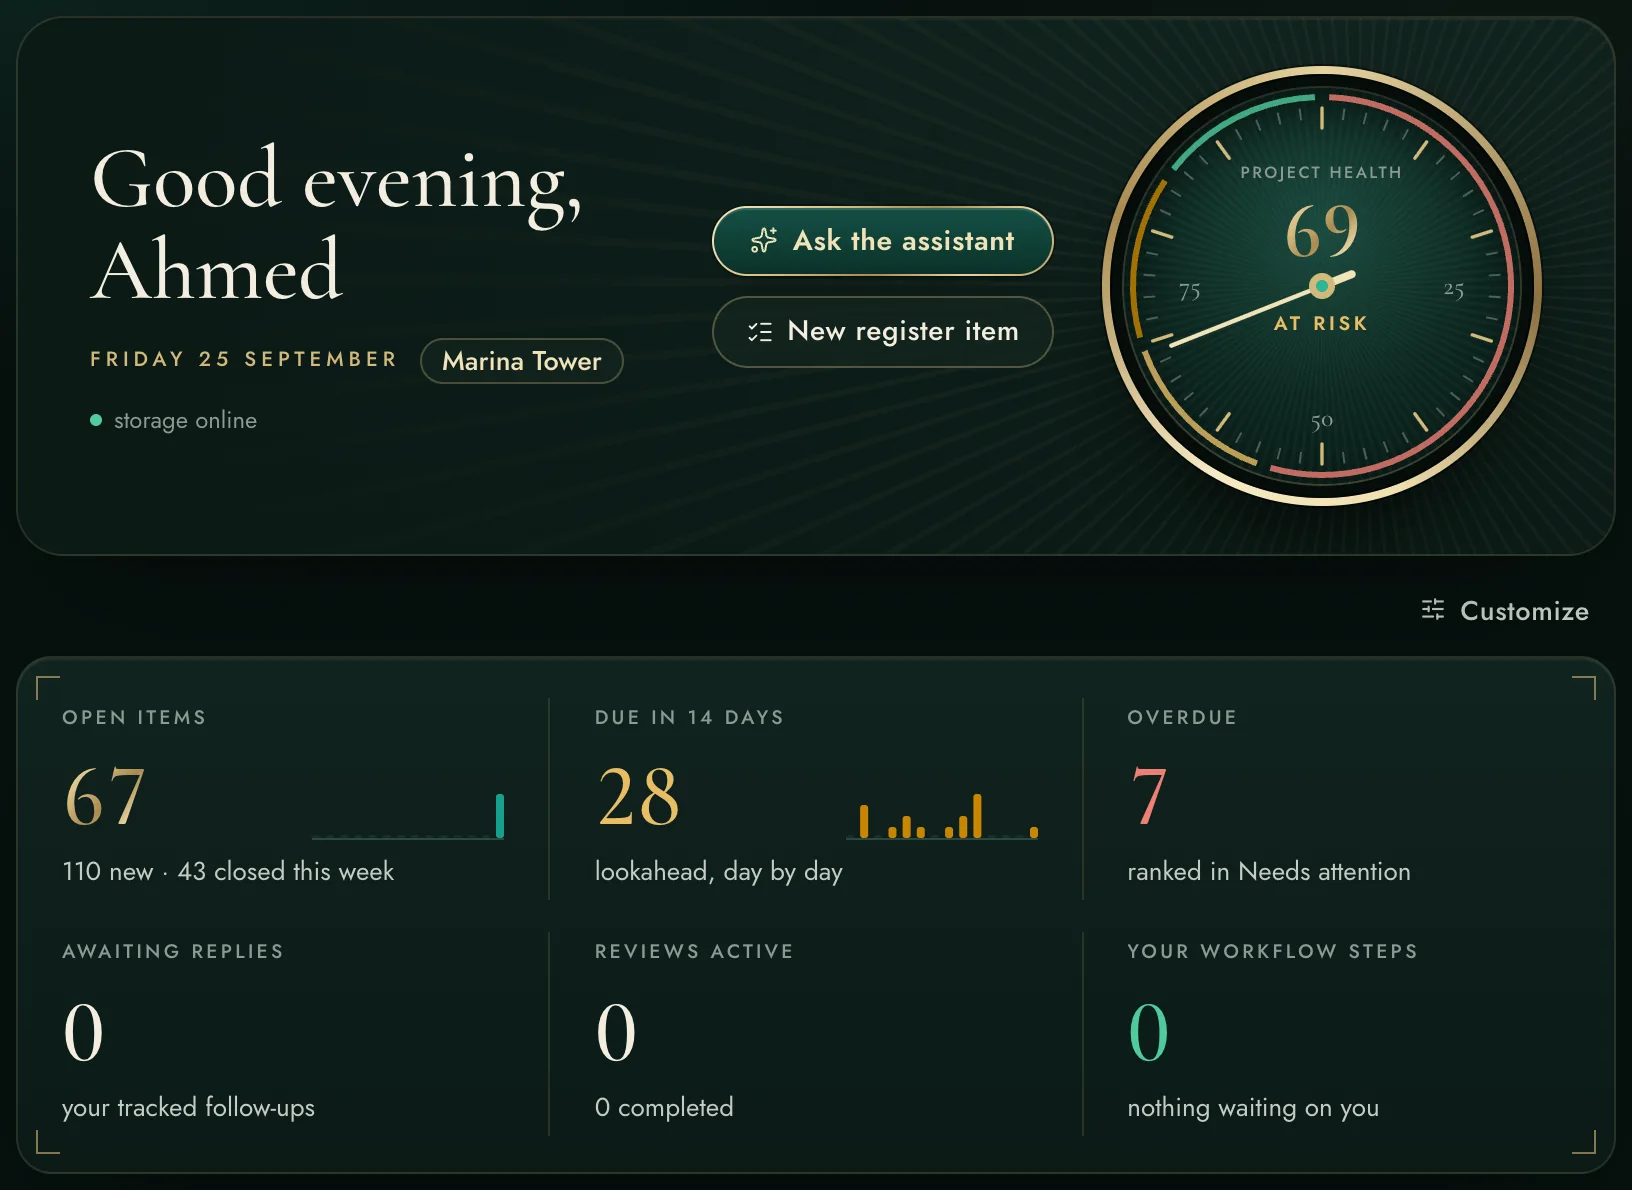This screenshot has width=1632, height=1190.
Task: Create a New register item
Action: point(882,332)
